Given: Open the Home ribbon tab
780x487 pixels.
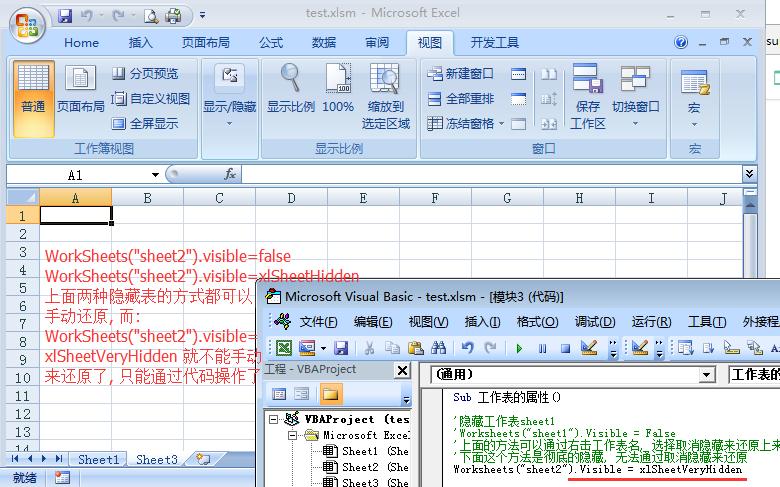Looking at the screenshot, I should [x=82, y=43].
